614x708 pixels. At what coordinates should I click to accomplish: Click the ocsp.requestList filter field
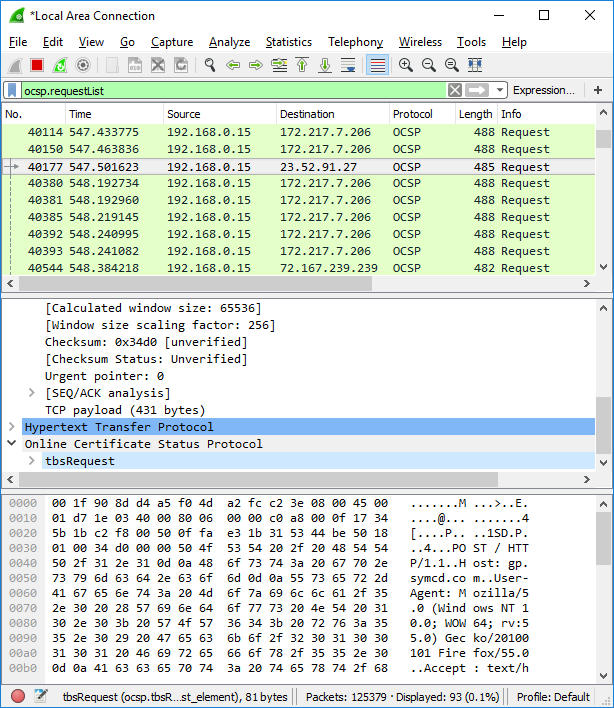coord(234,90)
